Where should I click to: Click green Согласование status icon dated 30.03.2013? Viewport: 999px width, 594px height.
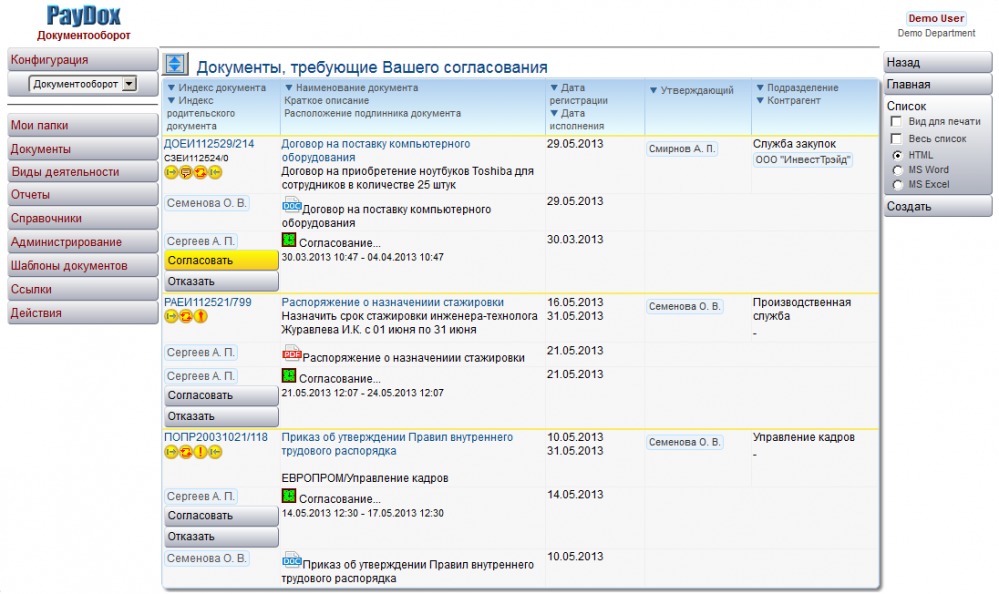[x=289, y=241]
